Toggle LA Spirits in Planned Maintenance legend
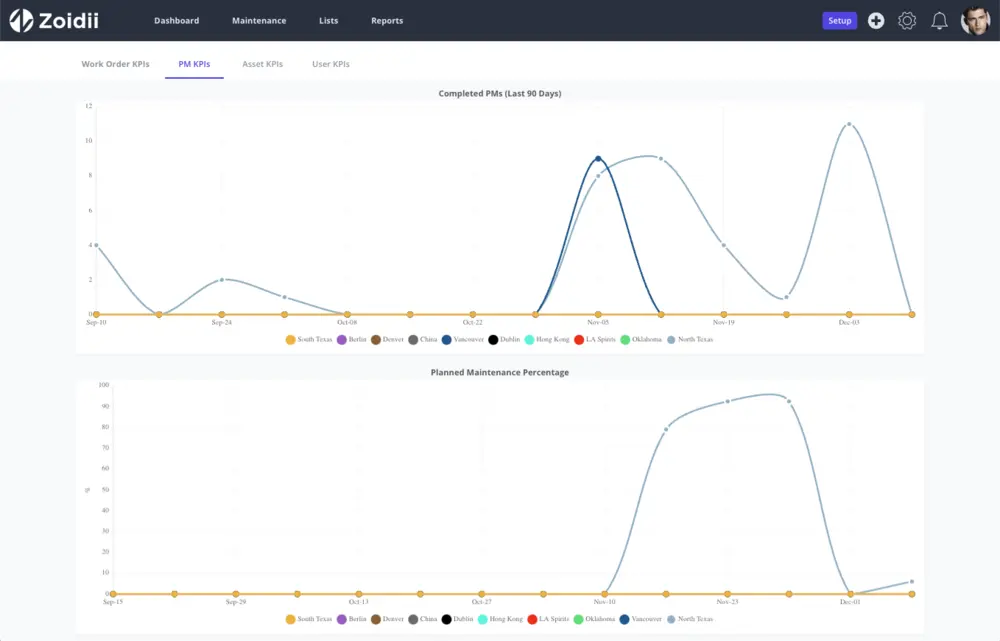Screen dimensions: 1000x641 [x=548, y=619]
